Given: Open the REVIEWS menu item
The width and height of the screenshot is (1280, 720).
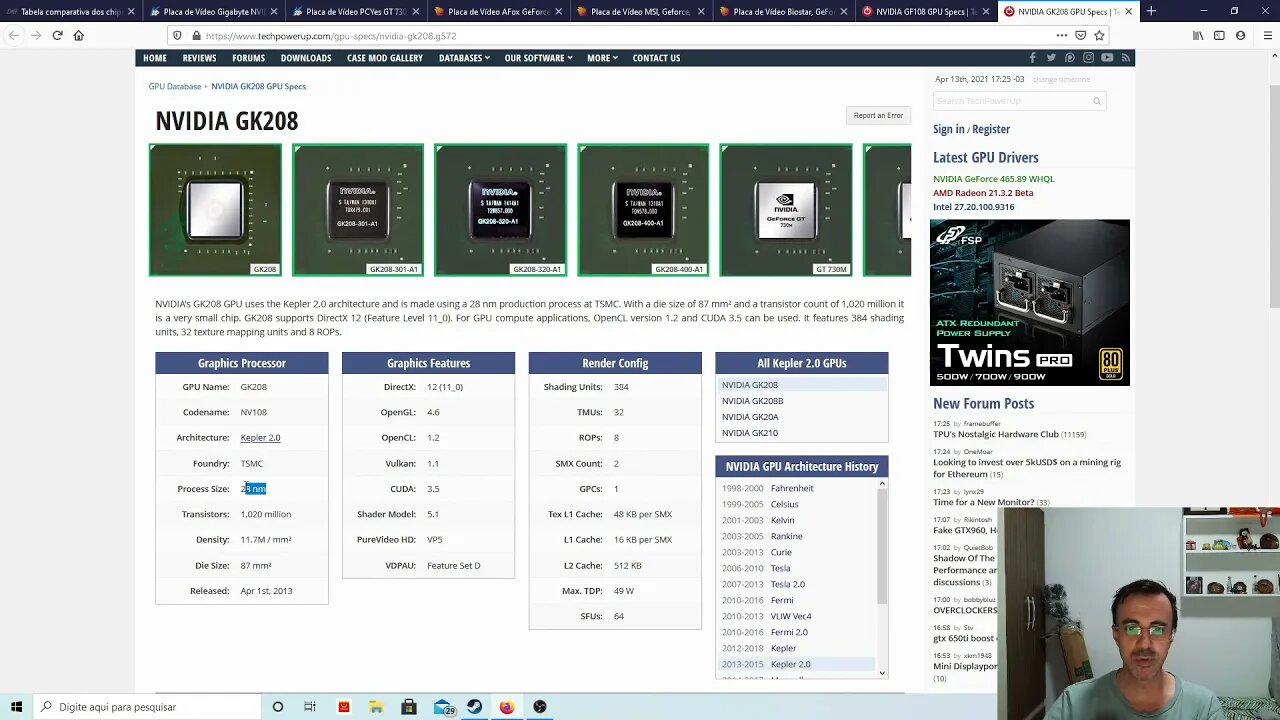Looking at the screenshot, I should point(199,58).
